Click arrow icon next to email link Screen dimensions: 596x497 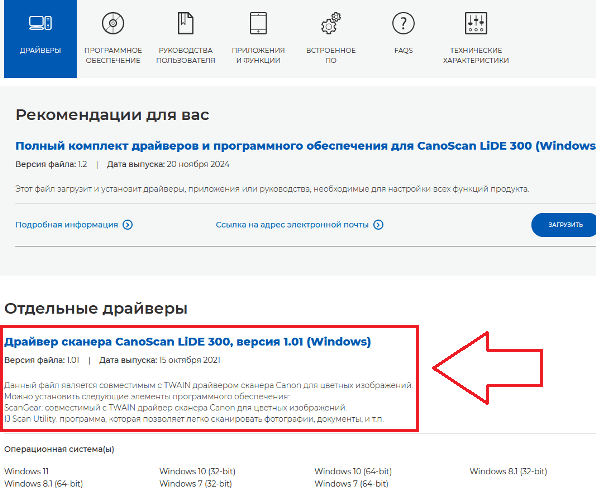(x=378, y=225)
